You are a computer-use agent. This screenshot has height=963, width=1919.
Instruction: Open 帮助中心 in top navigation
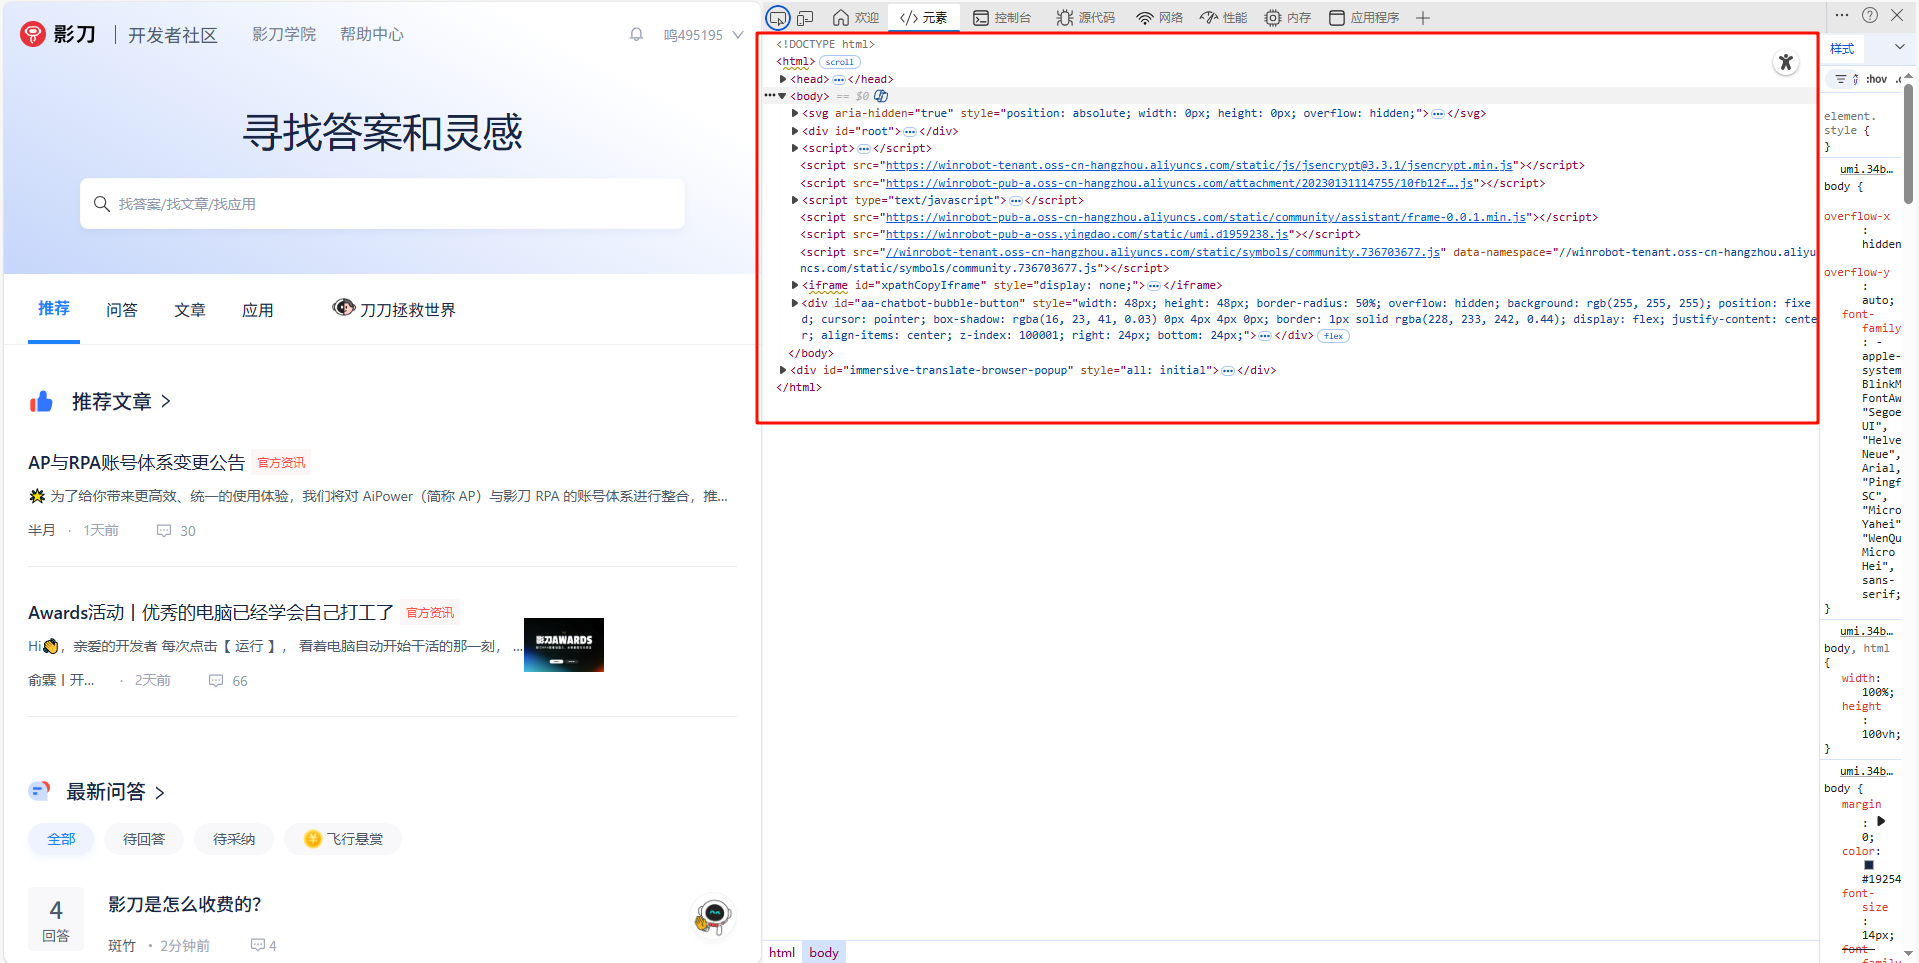pyautogui.click(x=372, y=34)
